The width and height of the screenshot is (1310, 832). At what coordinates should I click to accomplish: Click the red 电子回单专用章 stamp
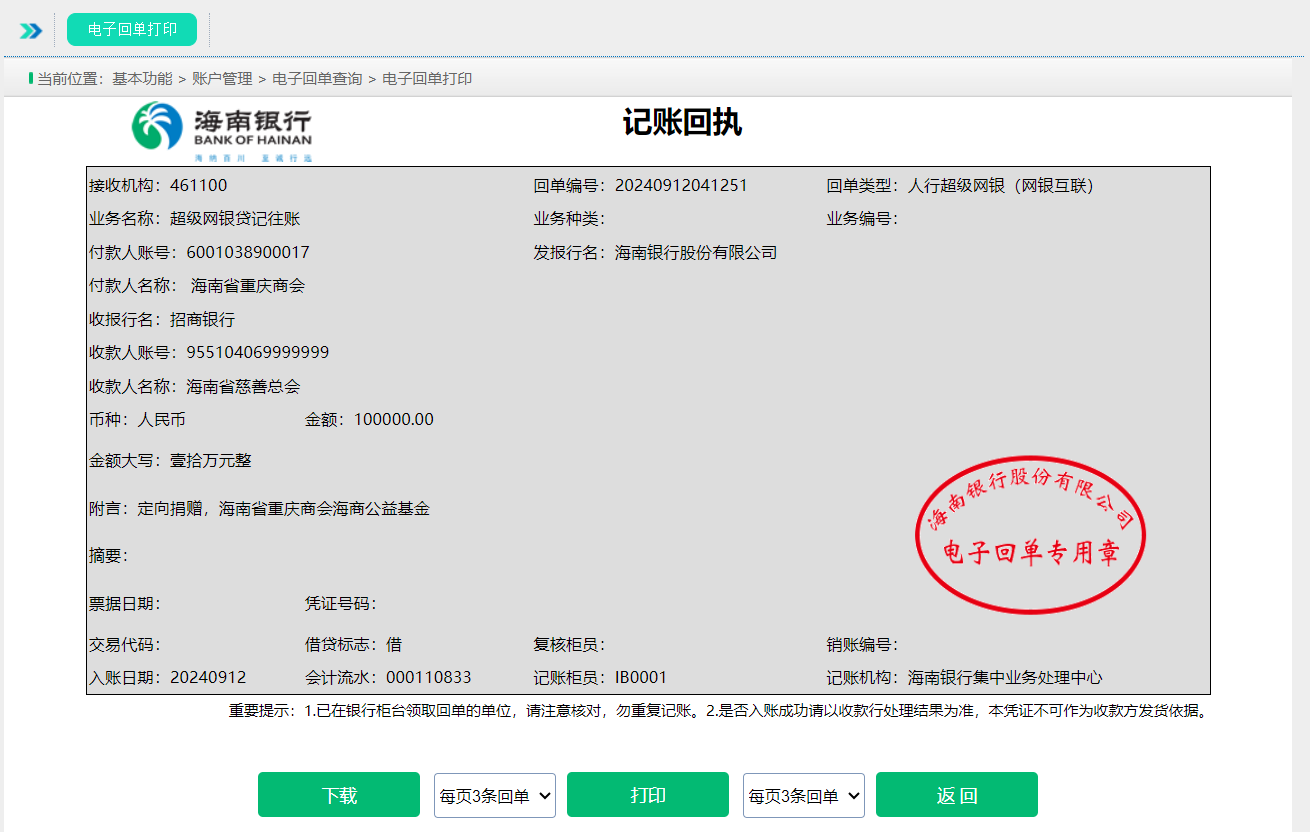[1030, 535]
